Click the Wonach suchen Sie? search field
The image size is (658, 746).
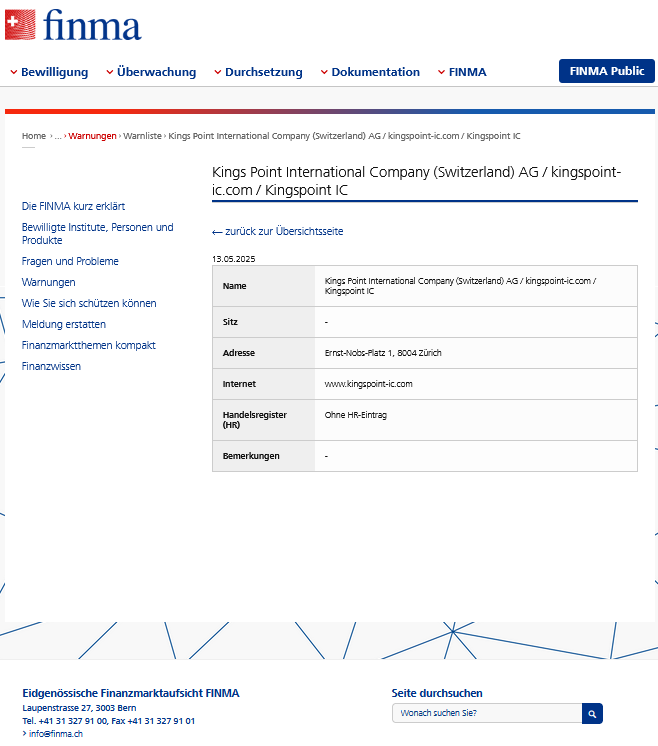487,713
